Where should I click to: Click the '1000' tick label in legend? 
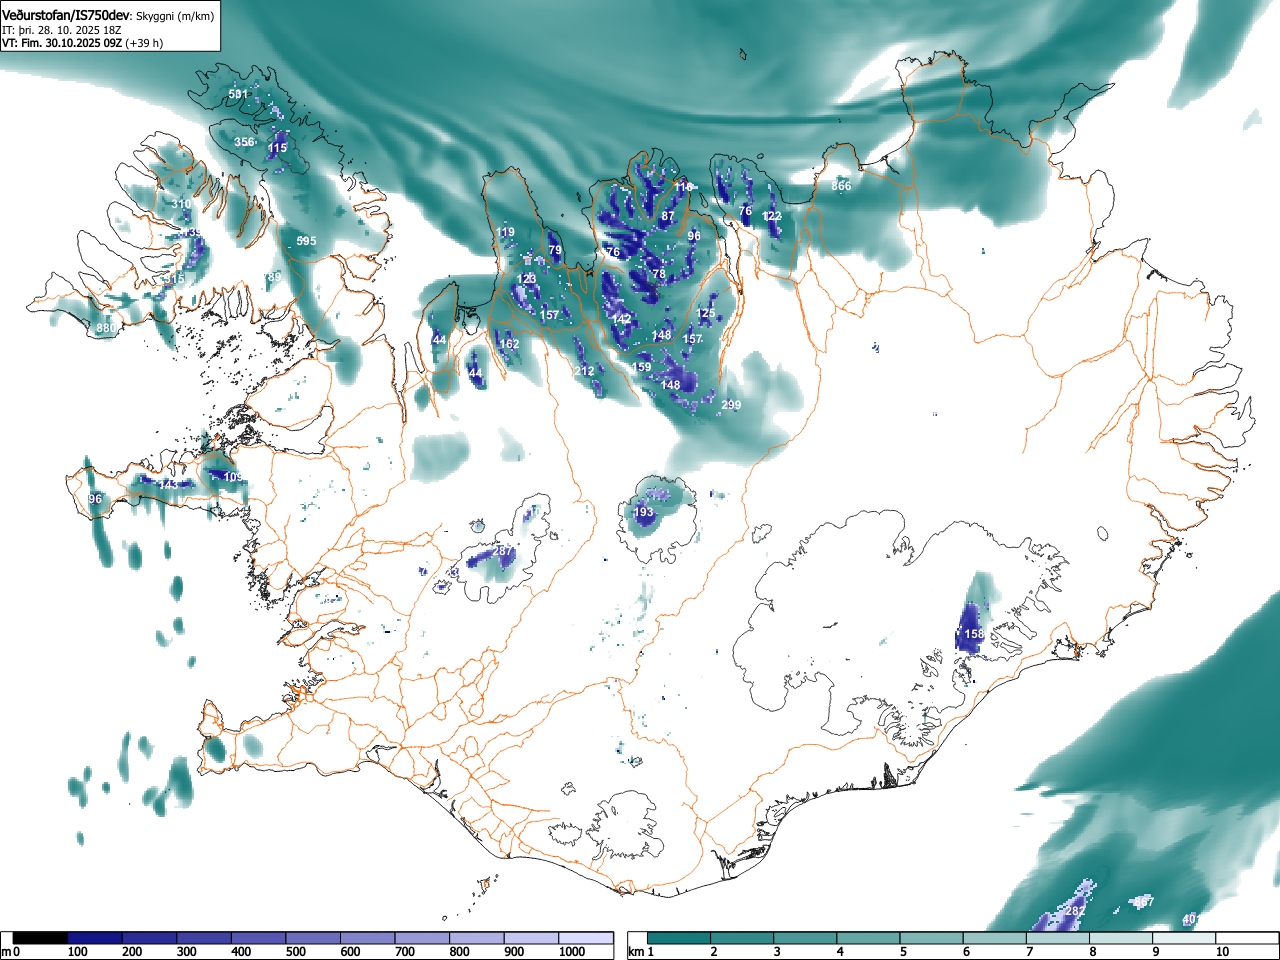[572, 952]
